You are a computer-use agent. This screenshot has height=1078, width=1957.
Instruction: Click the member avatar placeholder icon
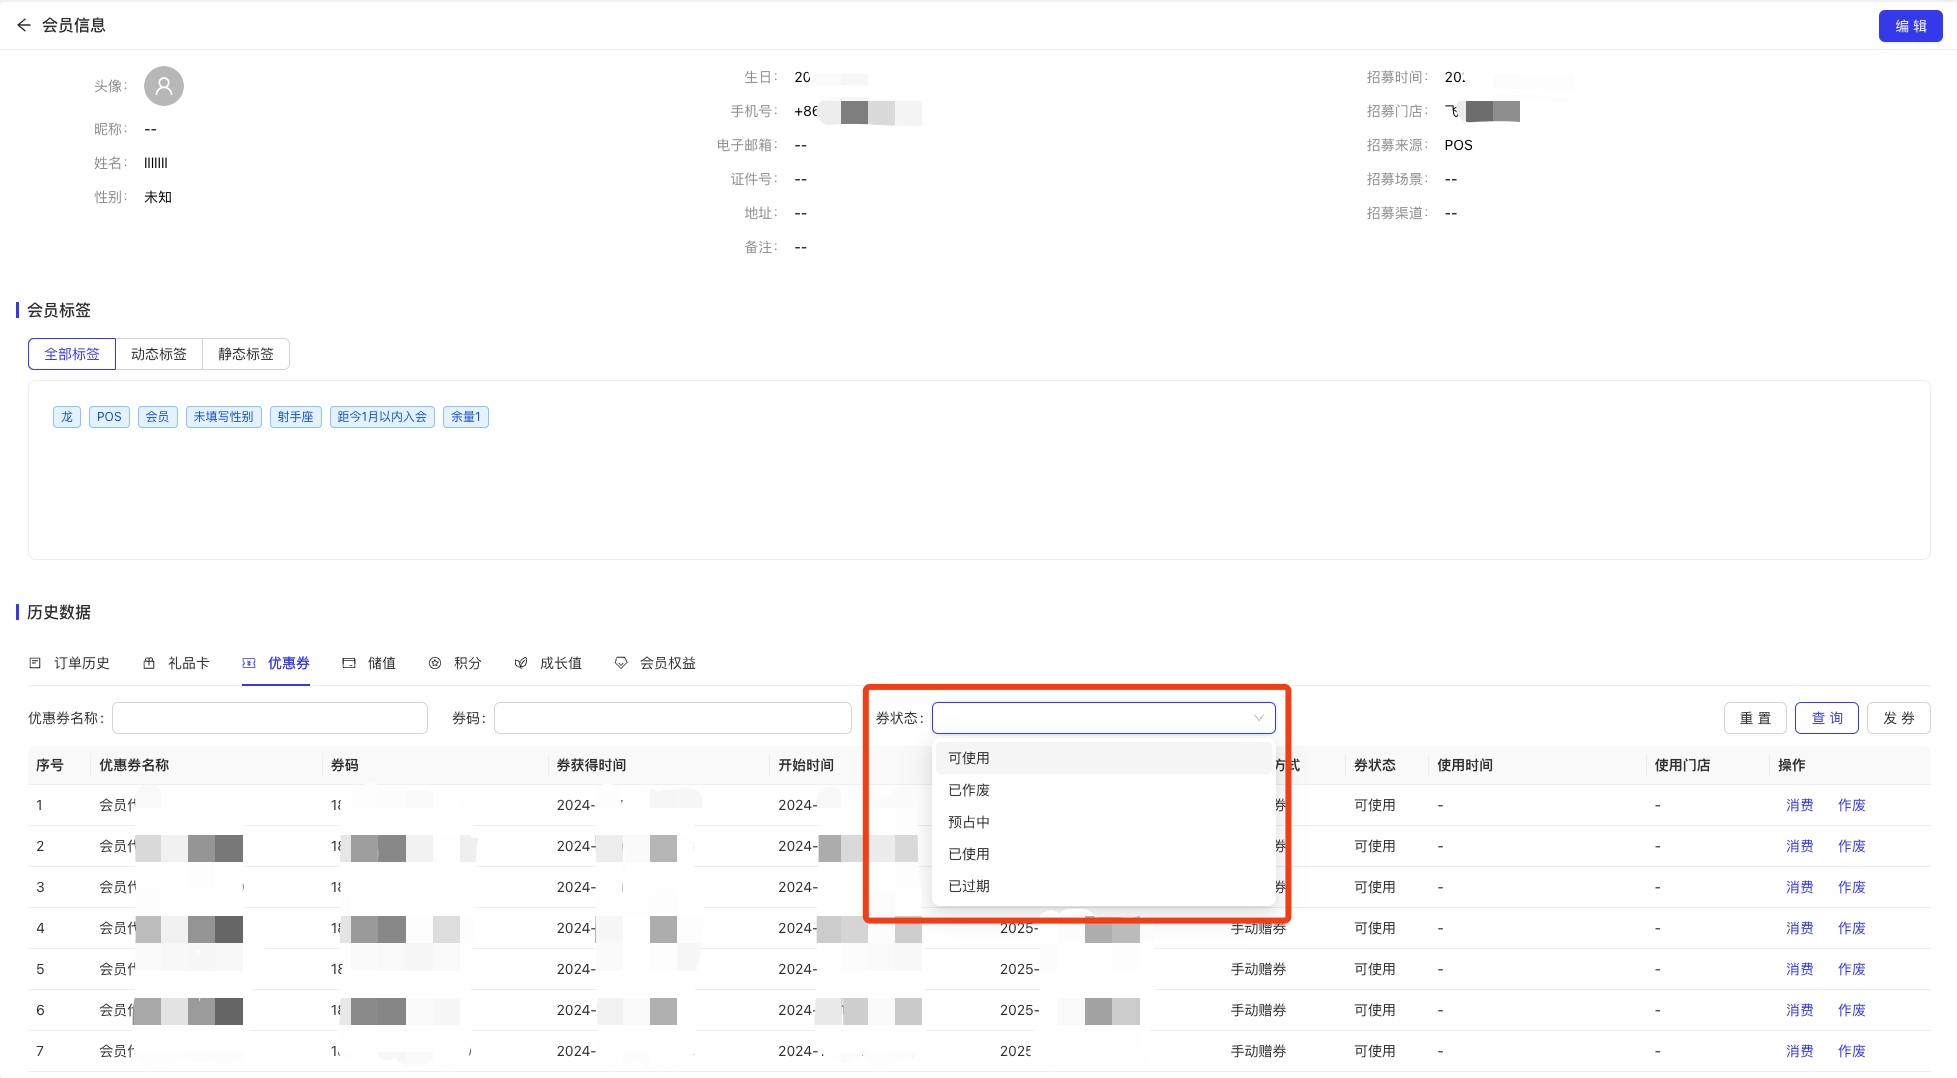pos(164,86)
